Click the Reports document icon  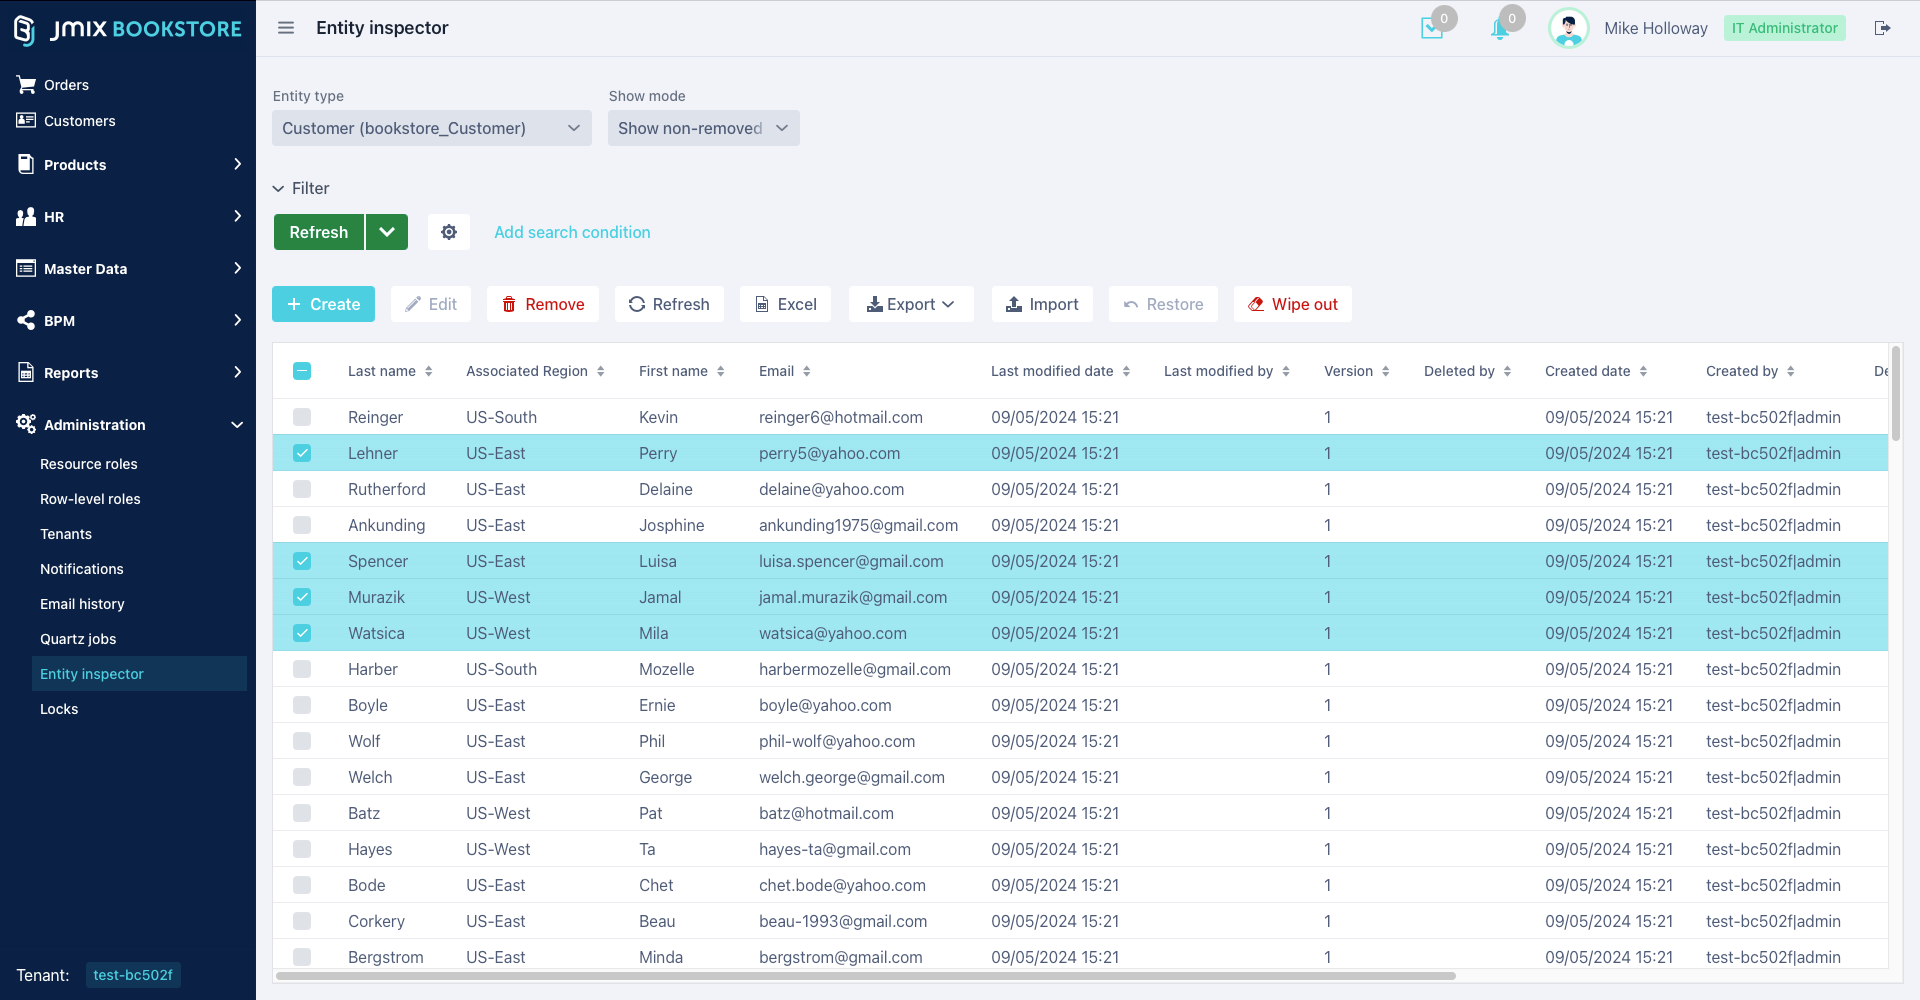coord(26,373)
